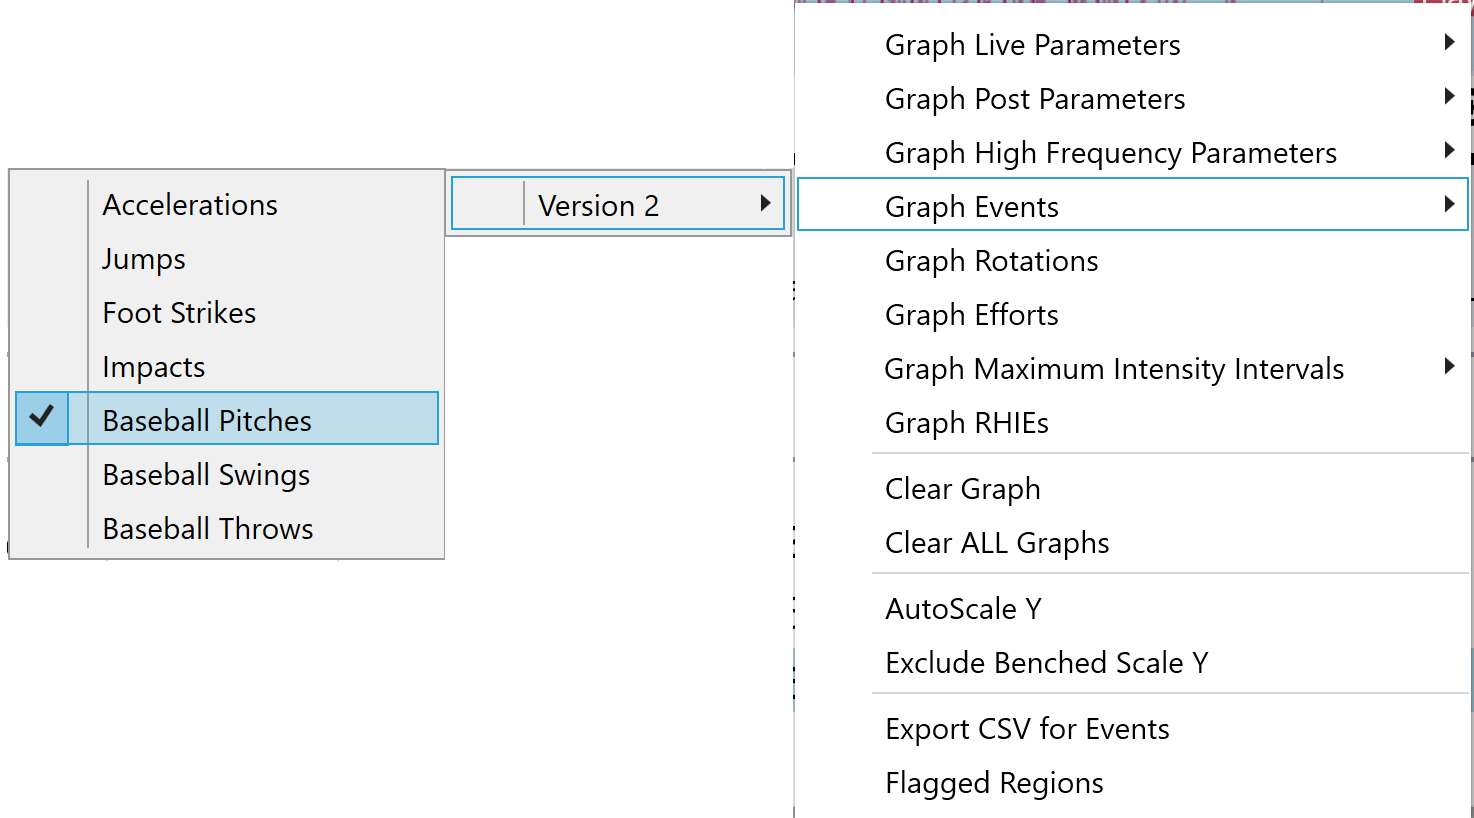Choose Clear ALL Graphs
The image size is (1474, 818).
pyautogui.click(x=997, y=543)
